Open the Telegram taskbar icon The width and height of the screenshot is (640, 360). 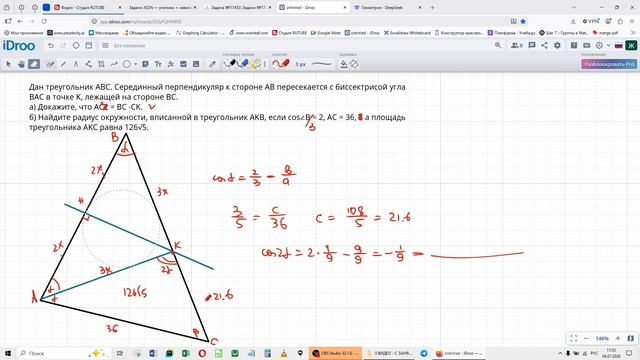pyautogui.click(x=424, y=353)
